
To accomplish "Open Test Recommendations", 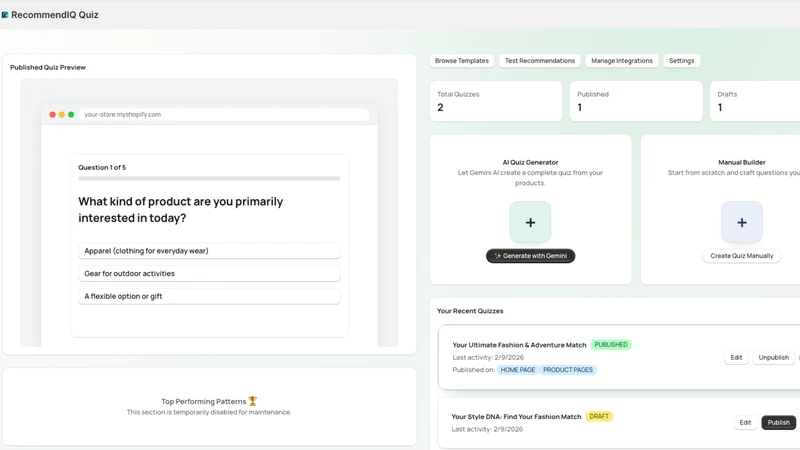I will click(540, 61).
